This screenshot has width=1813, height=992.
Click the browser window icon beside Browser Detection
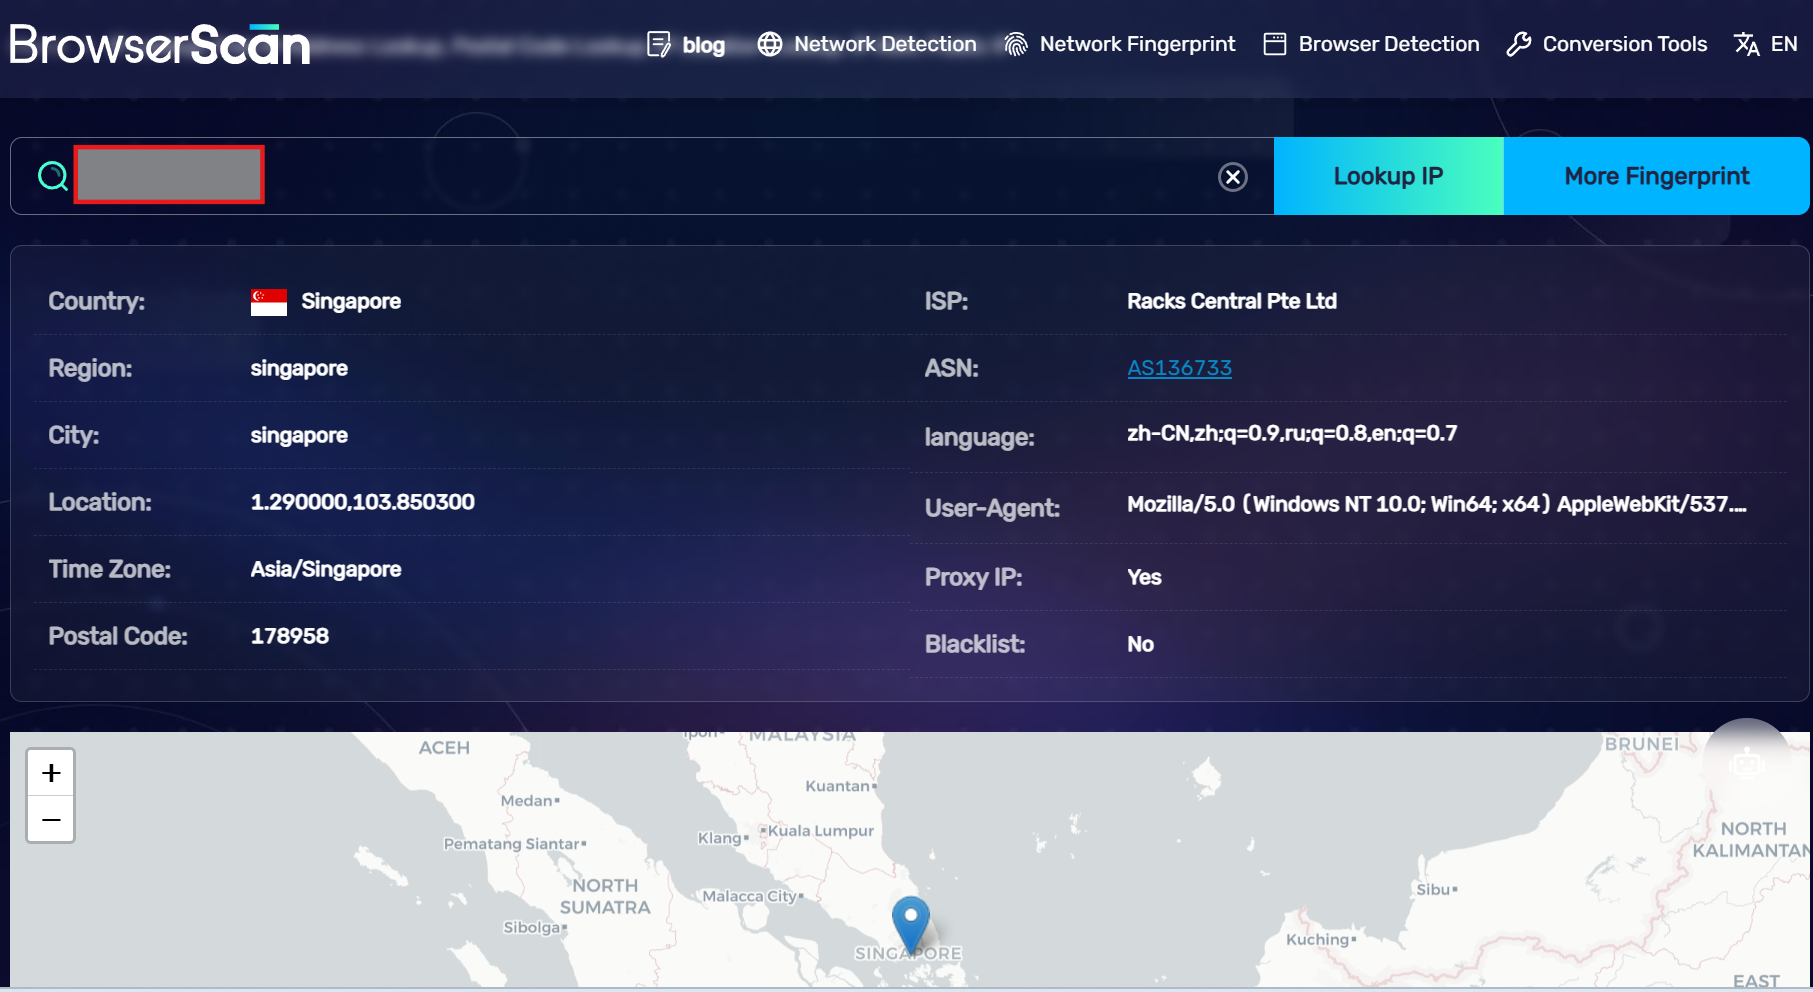pos(1274,44)
